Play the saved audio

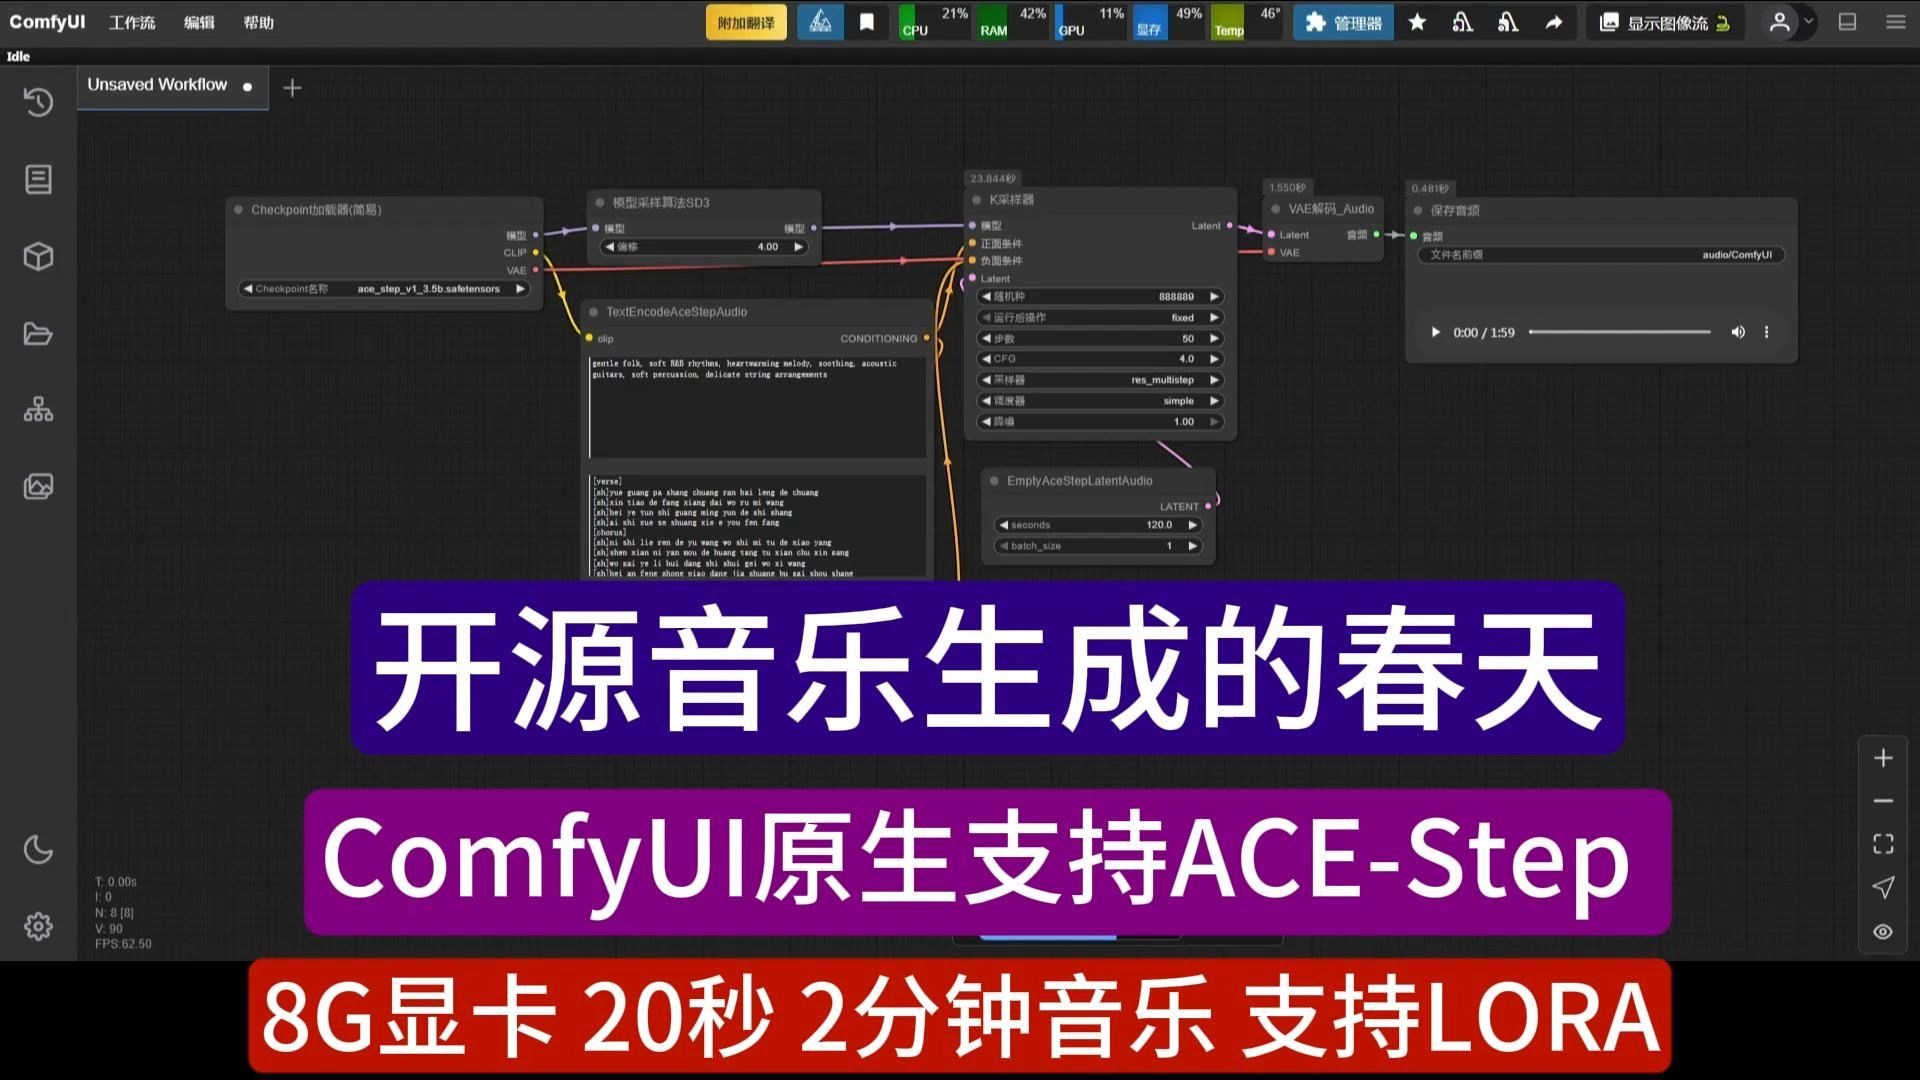[x=1435, y=332]
